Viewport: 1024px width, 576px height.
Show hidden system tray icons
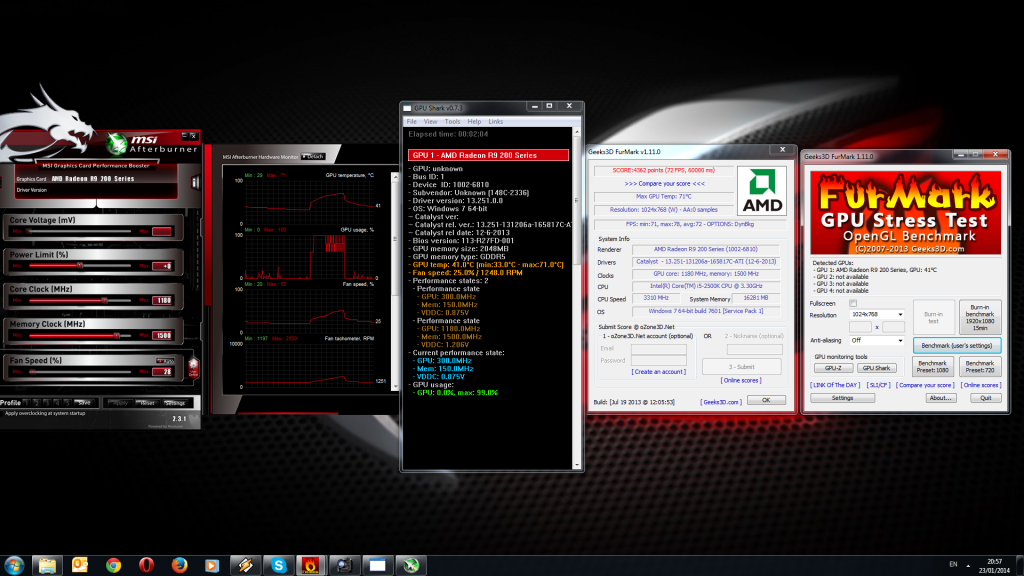[968, 566]
